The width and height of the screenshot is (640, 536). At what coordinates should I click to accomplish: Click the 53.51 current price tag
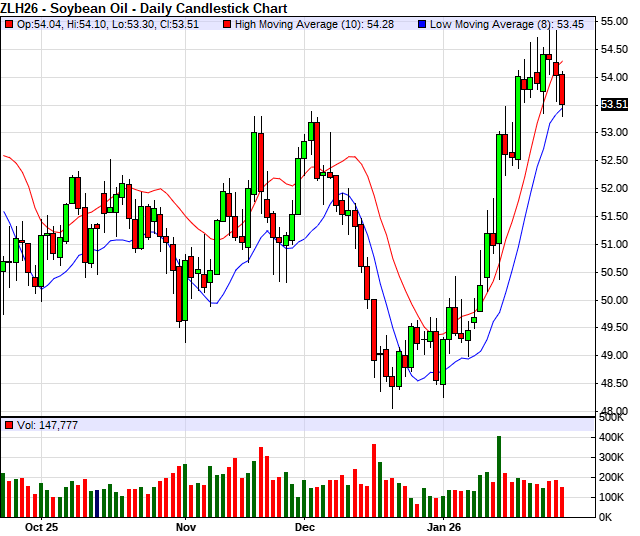pos(614,103)
